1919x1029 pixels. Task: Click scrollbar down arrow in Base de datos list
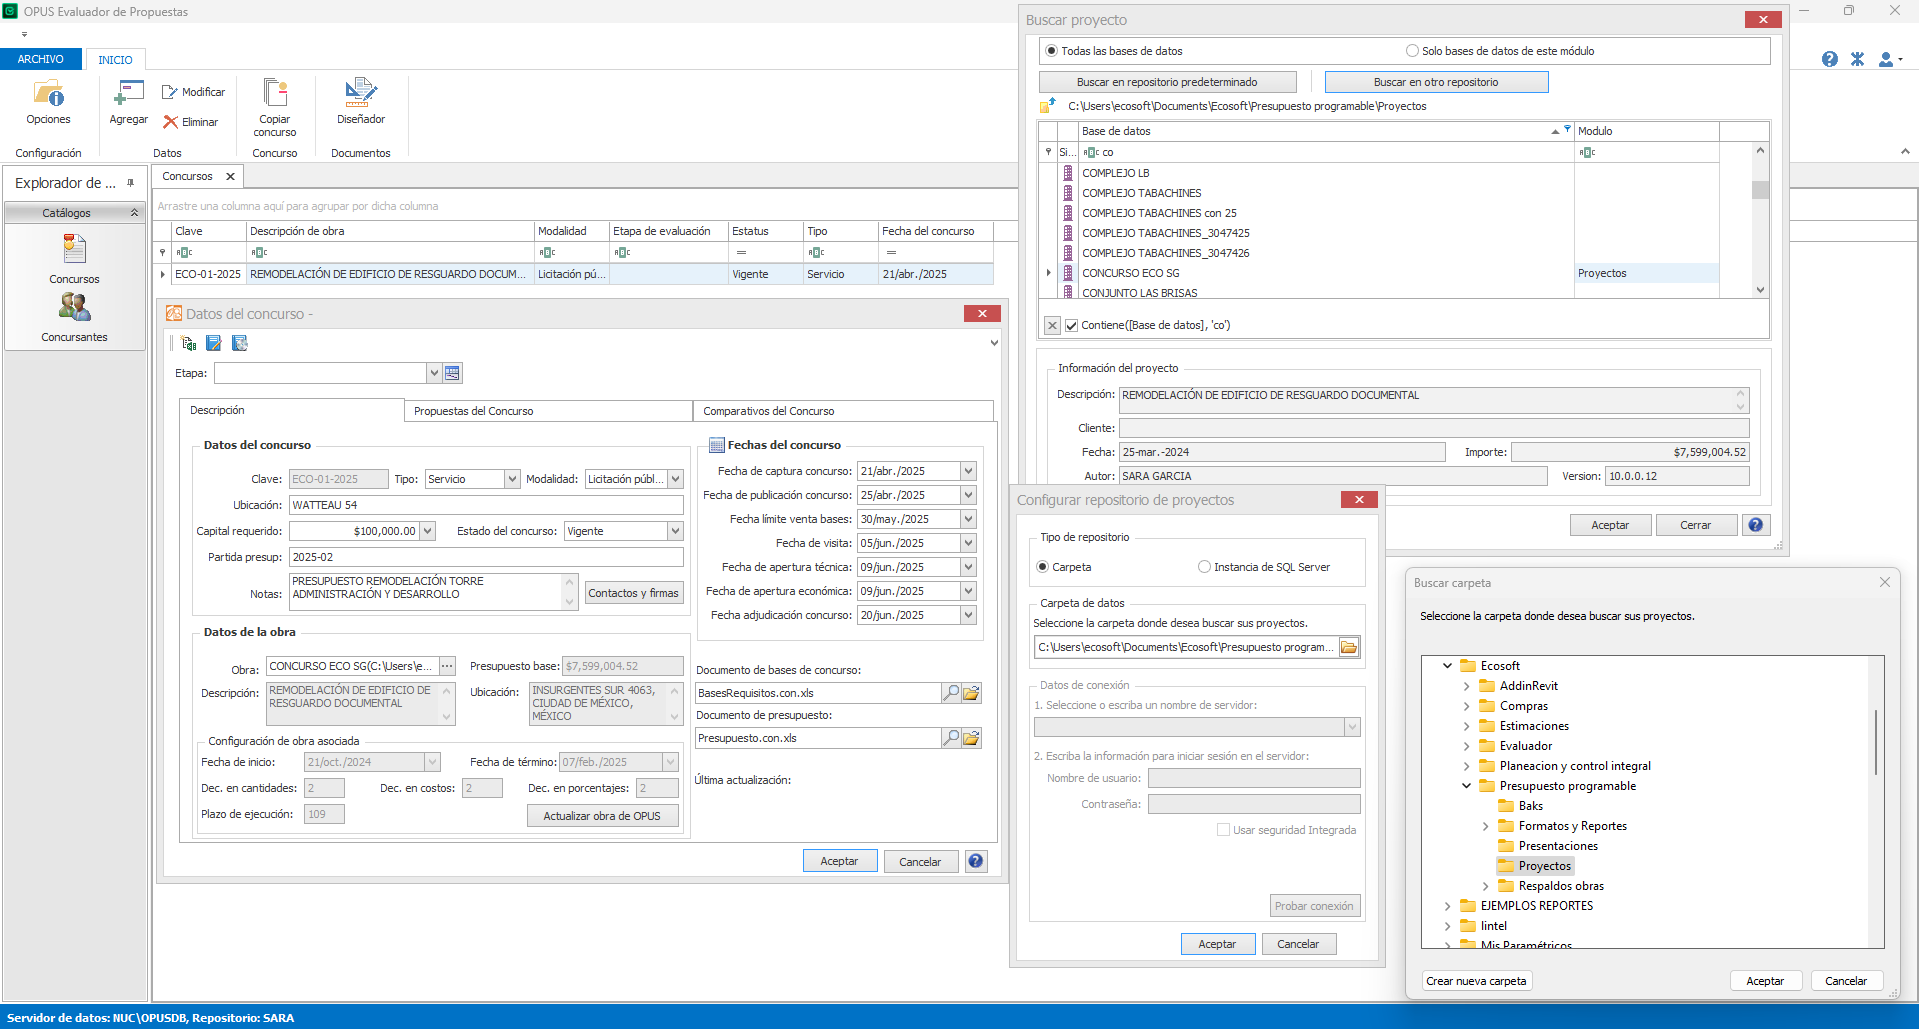tap(1760, 290)
